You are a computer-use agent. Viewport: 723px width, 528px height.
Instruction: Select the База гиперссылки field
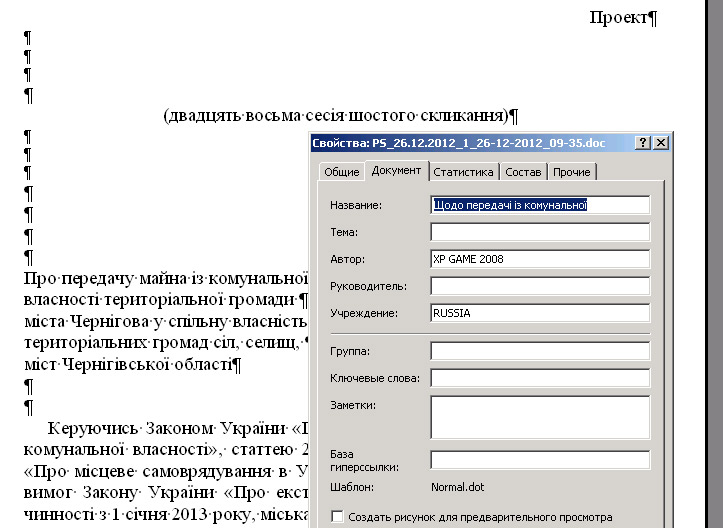tap(540, 460)
